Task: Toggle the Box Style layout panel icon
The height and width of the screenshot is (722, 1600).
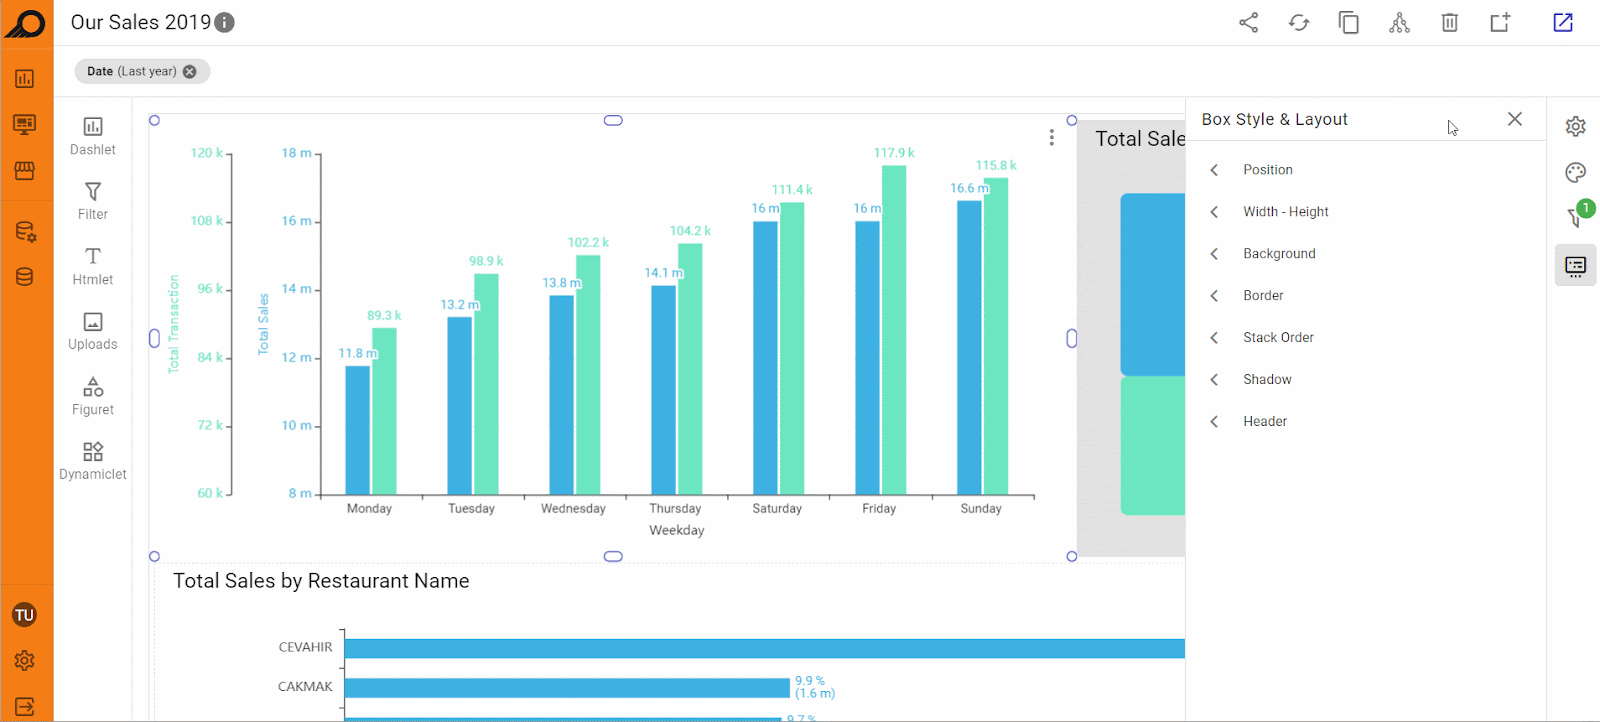Action: [1576, 265]
